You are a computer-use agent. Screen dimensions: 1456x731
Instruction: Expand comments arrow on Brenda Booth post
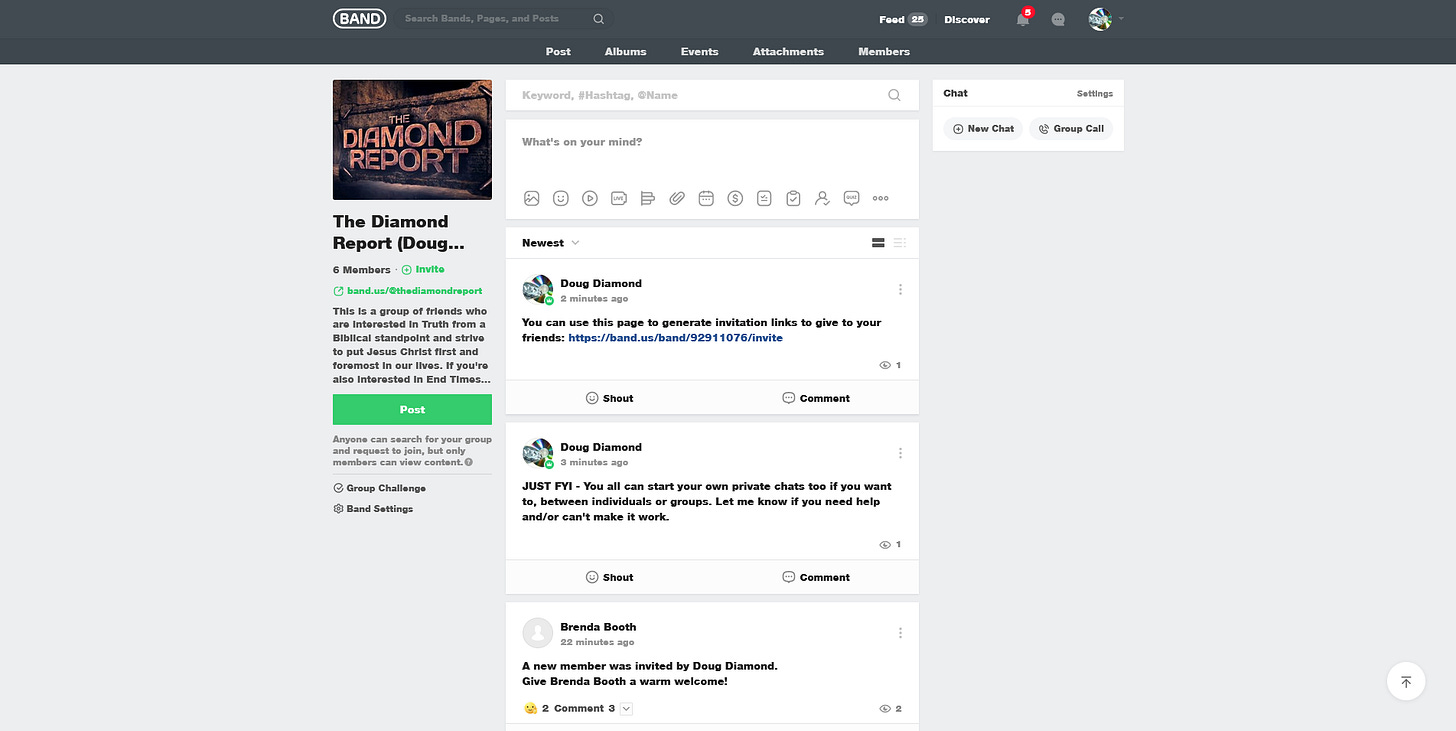point(626,709)
